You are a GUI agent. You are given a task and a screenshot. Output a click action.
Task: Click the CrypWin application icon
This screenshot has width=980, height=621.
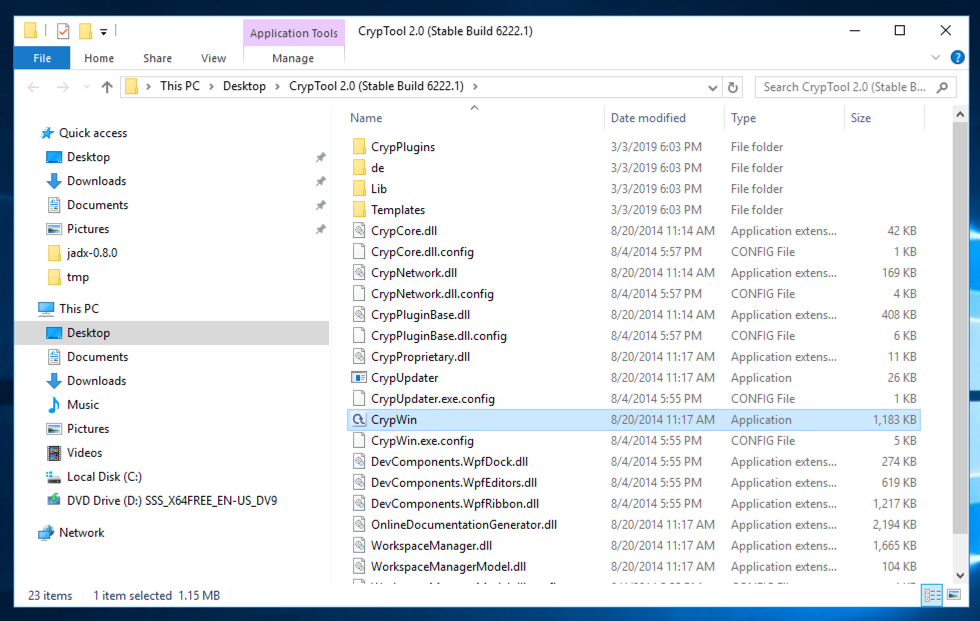[x=359, y=420]
